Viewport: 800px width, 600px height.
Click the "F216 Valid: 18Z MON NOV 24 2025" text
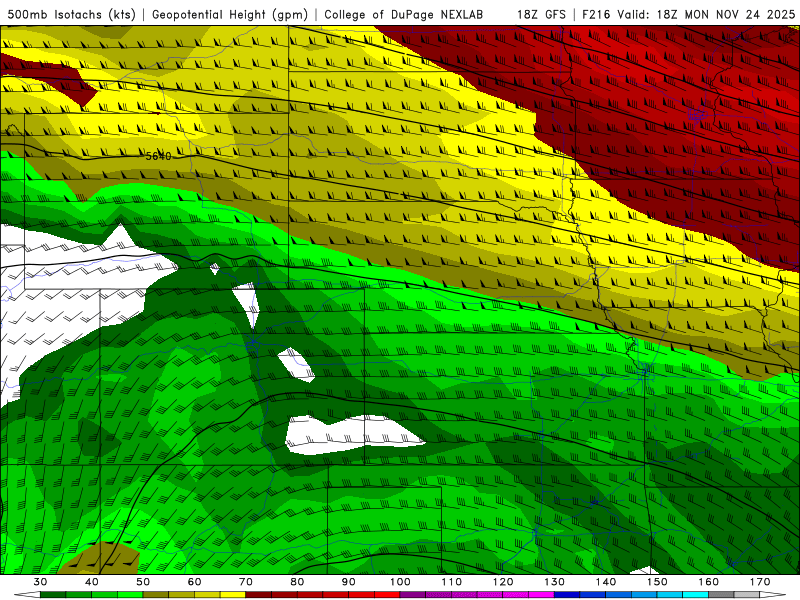[688, 14]
